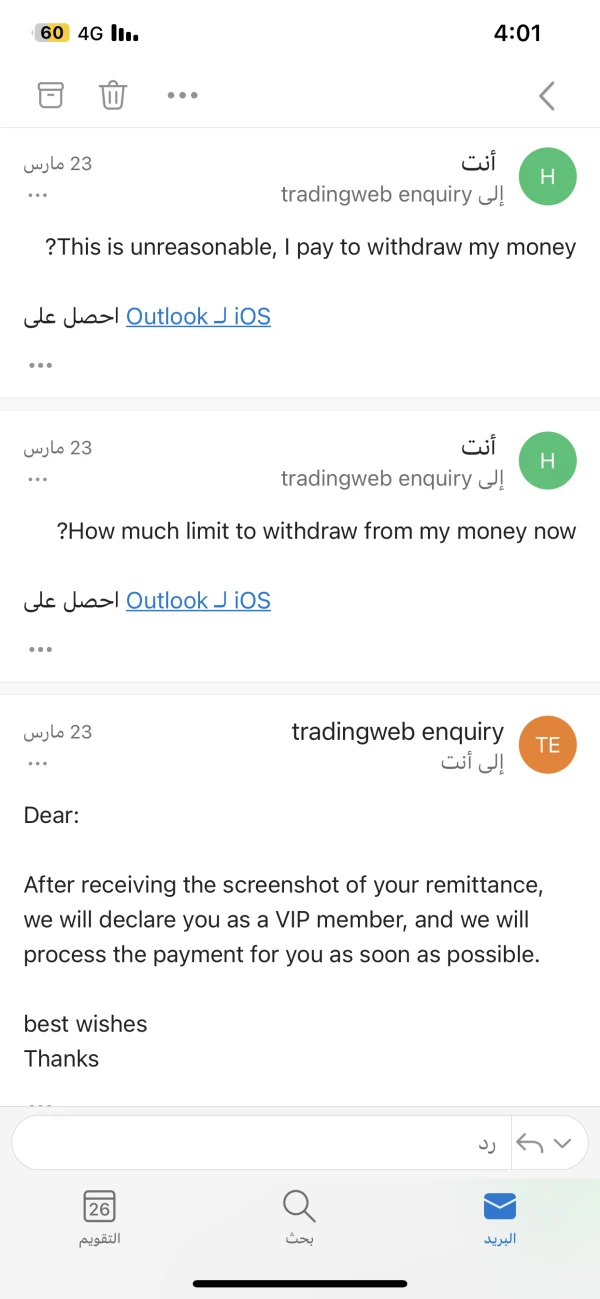Open Outlook for iOS link in first message

198,317
